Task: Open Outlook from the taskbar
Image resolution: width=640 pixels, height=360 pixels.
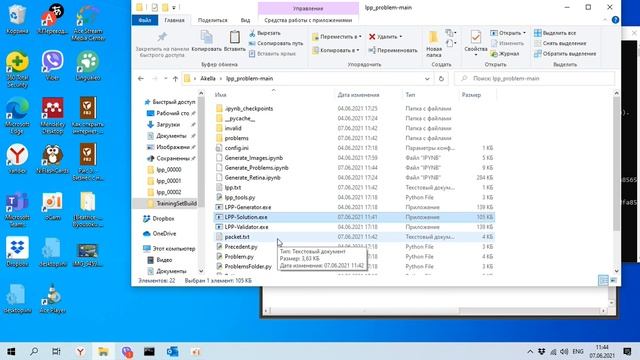Action: 172,351
